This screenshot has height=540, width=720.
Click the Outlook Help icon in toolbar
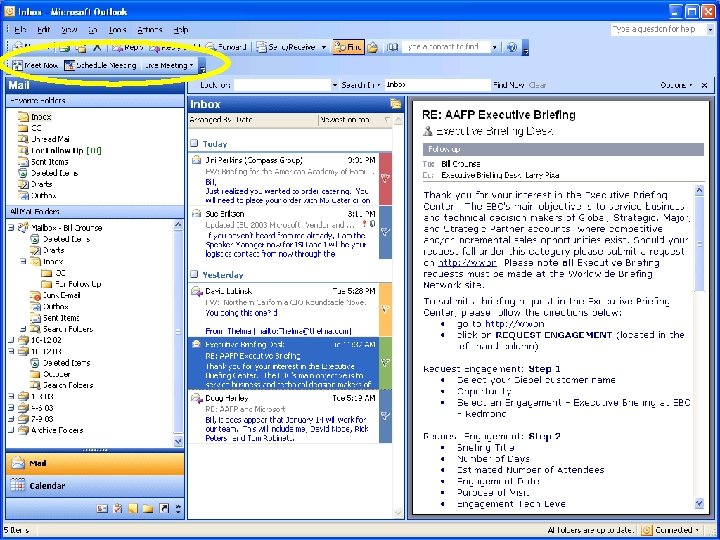click(512, 47)
